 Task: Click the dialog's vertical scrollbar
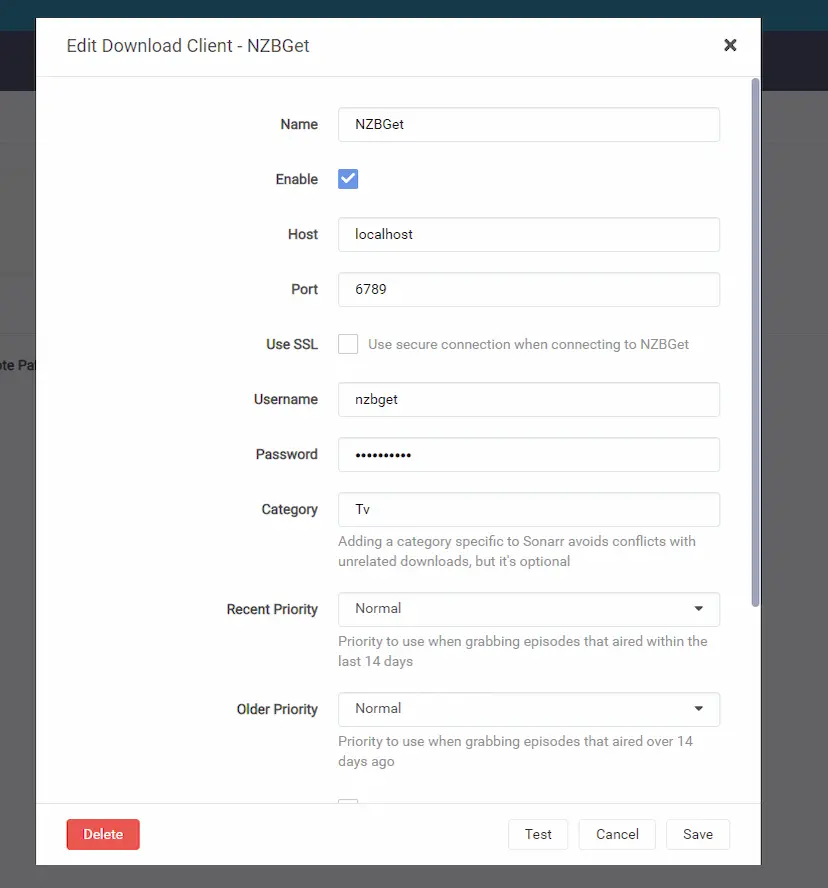pyautogui.click(x=755, y=340)
